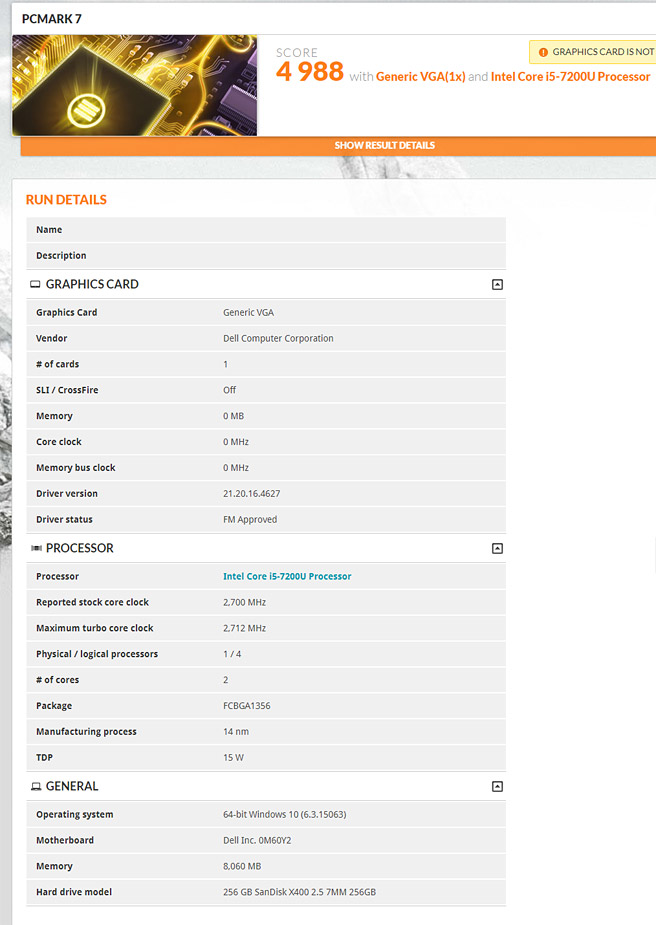Click the Off value for SLI / CrossFire
The image size is (656, 925).
[229, 390]
